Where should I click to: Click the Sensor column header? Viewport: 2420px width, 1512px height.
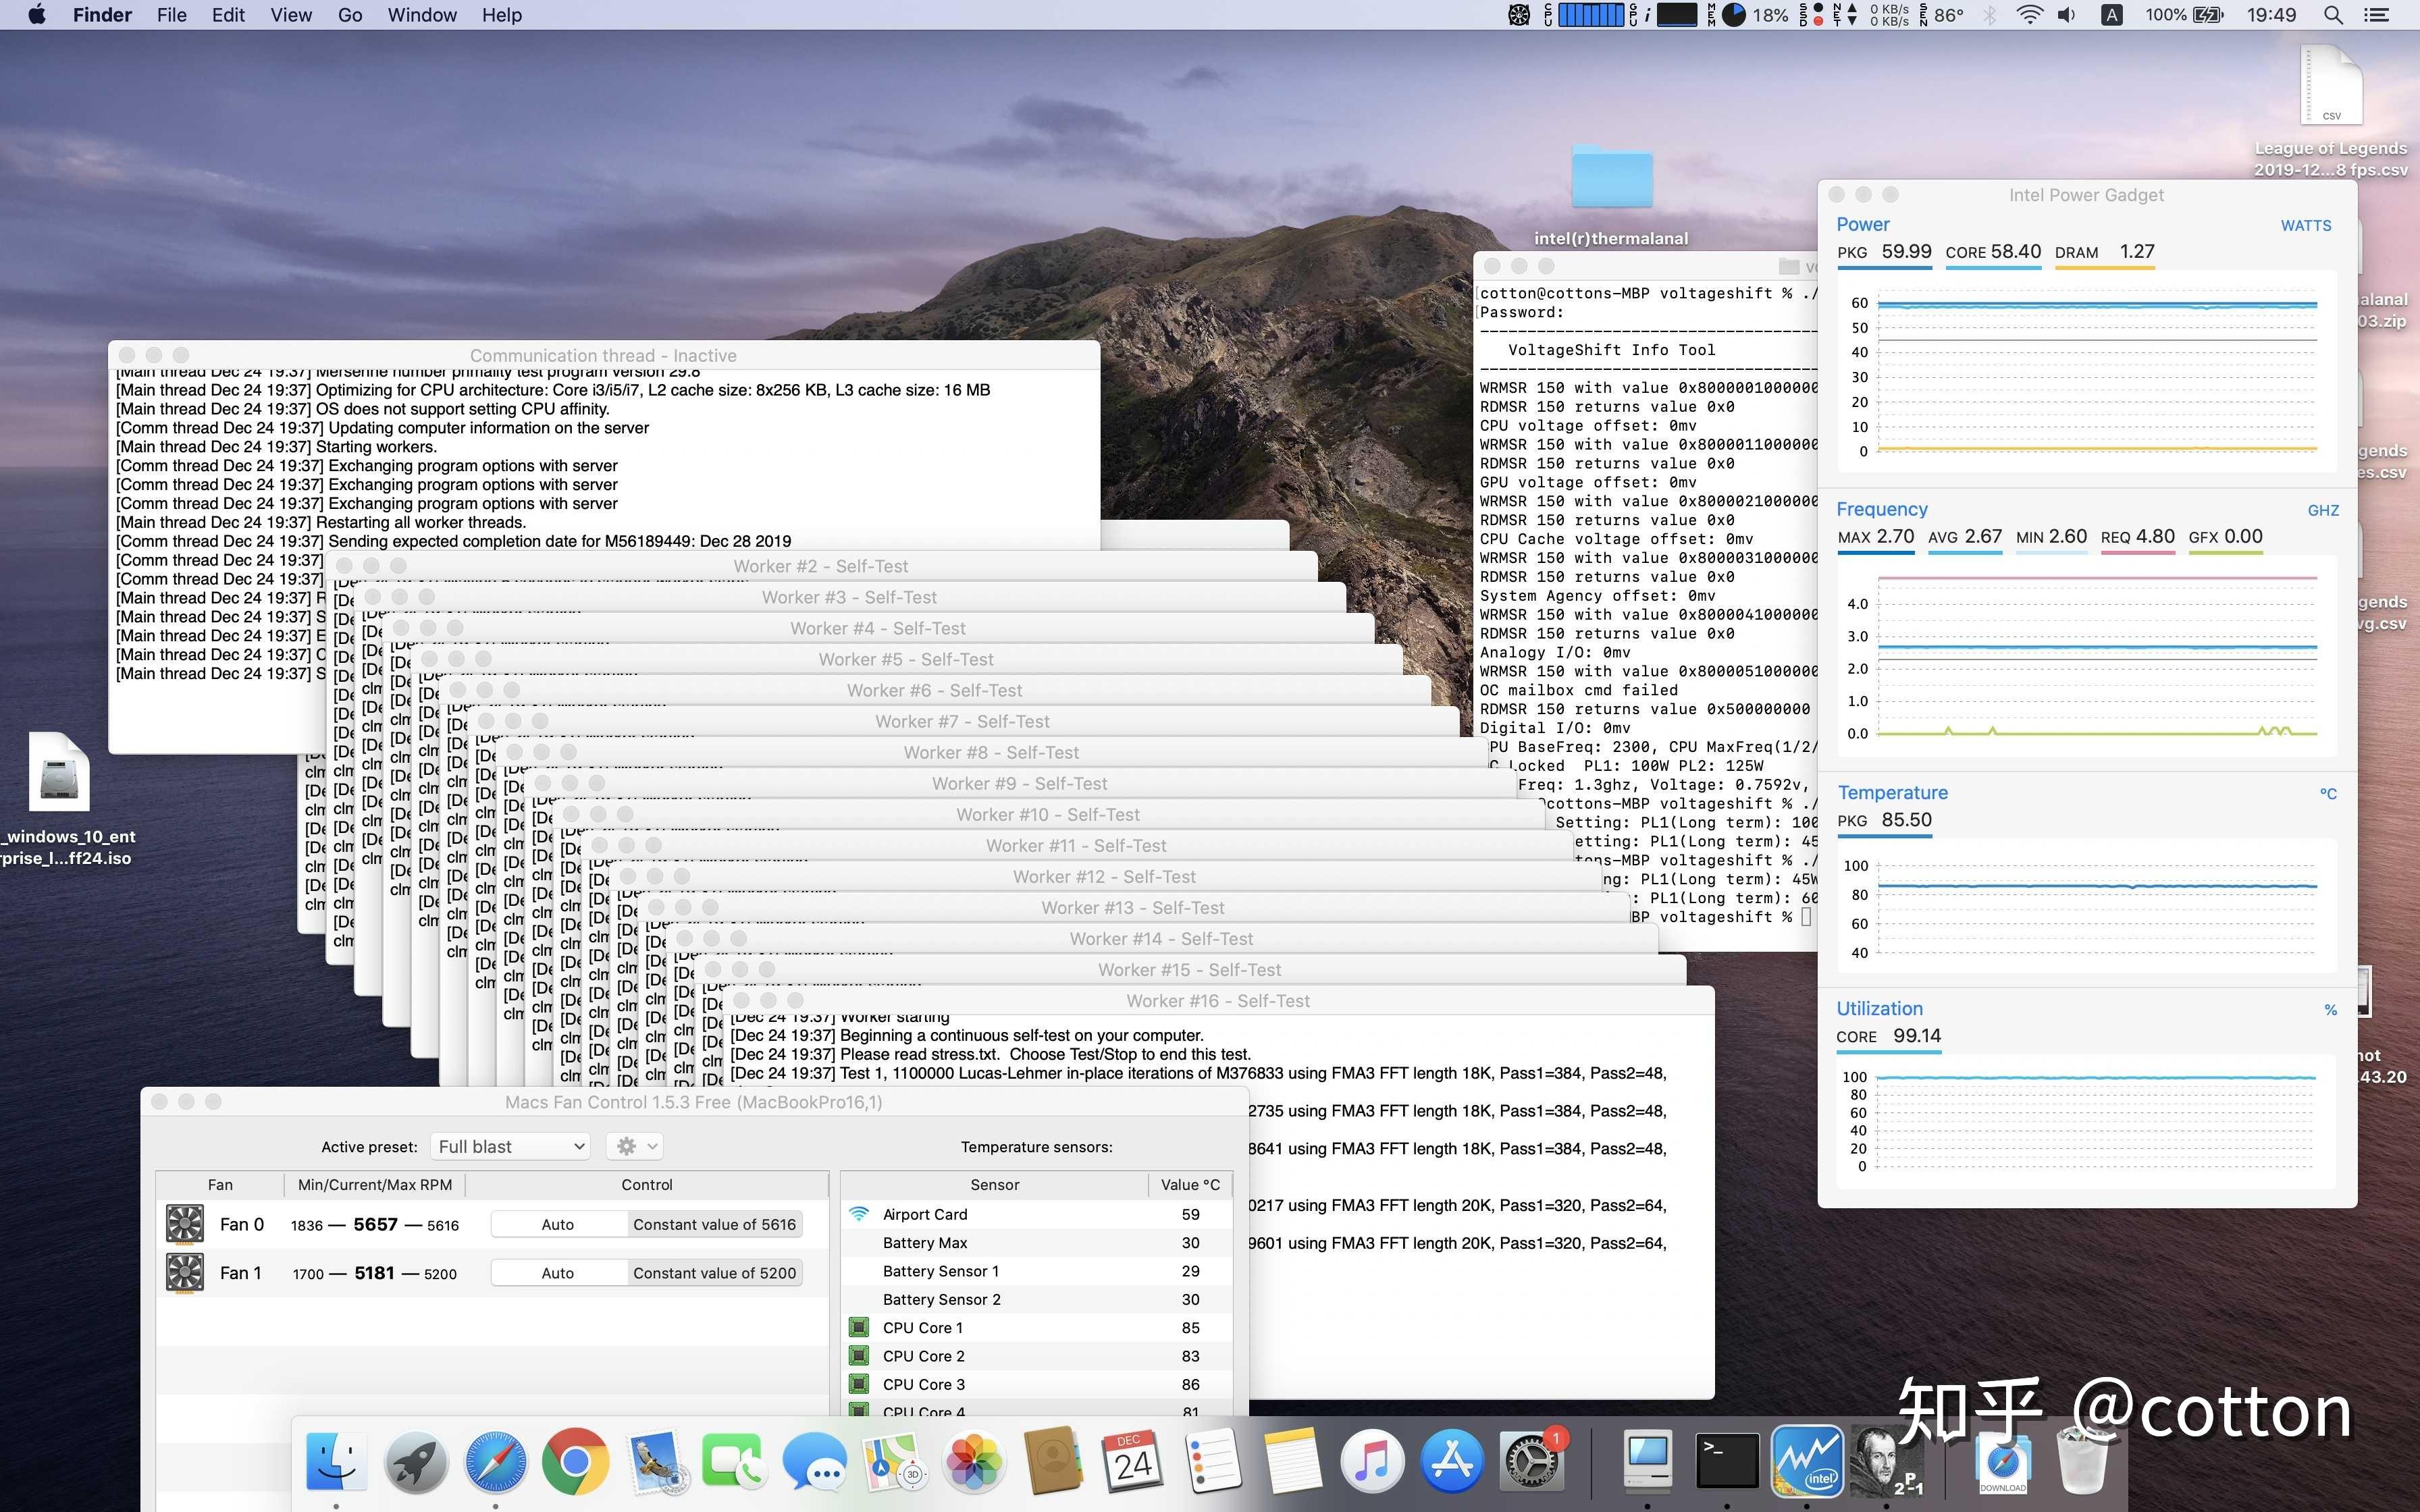pyautogui.click(x=995, y=1185)
